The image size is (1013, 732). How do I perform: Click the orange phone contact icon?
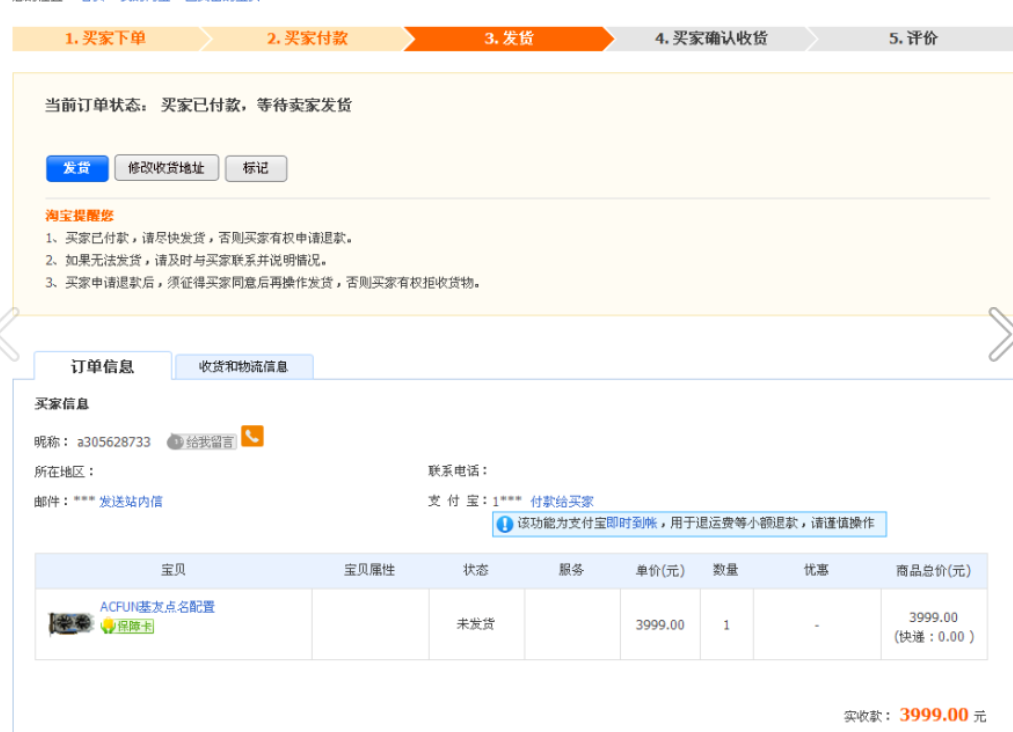pos(252,436)
